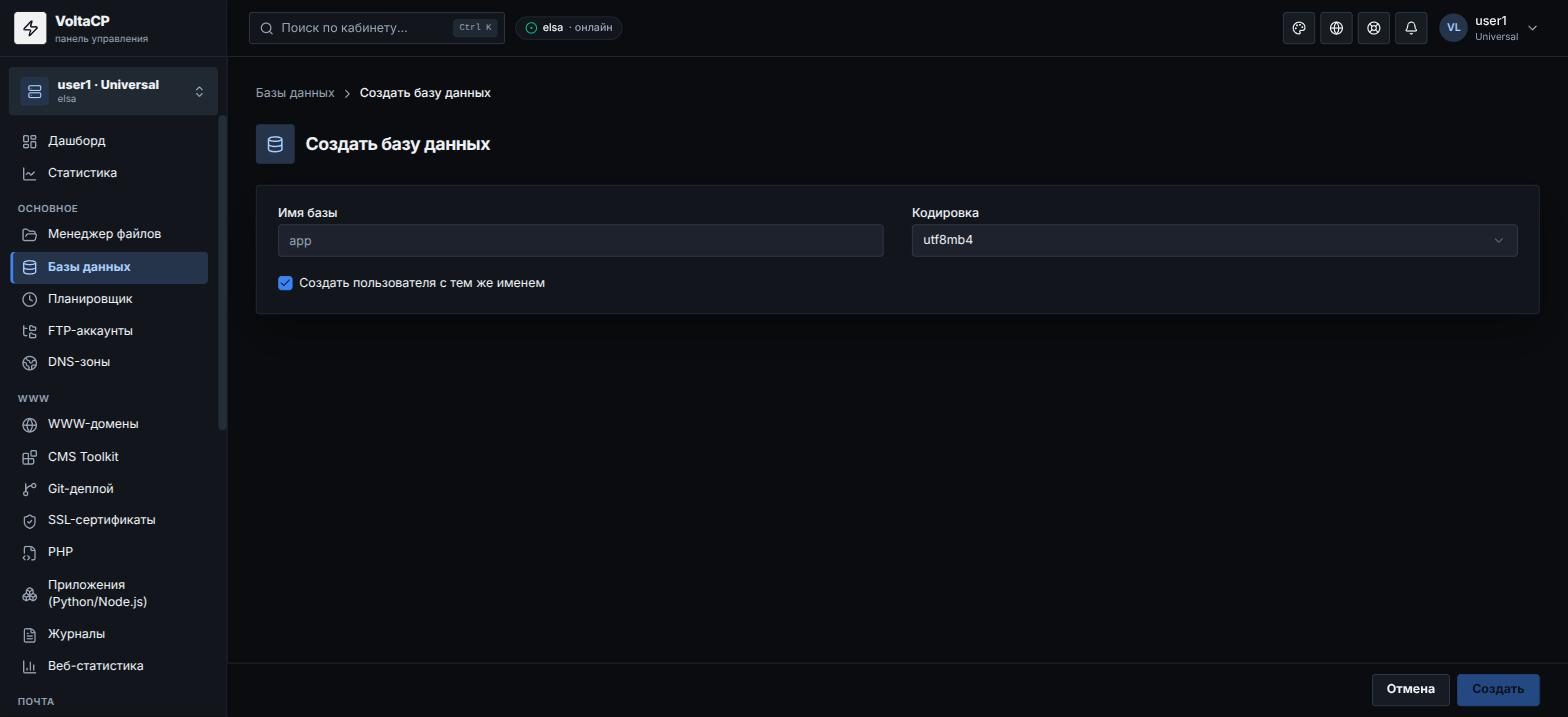Image resolution: width=1568 pixels, height=717 pixels.
Task: Click the Статистика chart icon
Action: point(30,173)
